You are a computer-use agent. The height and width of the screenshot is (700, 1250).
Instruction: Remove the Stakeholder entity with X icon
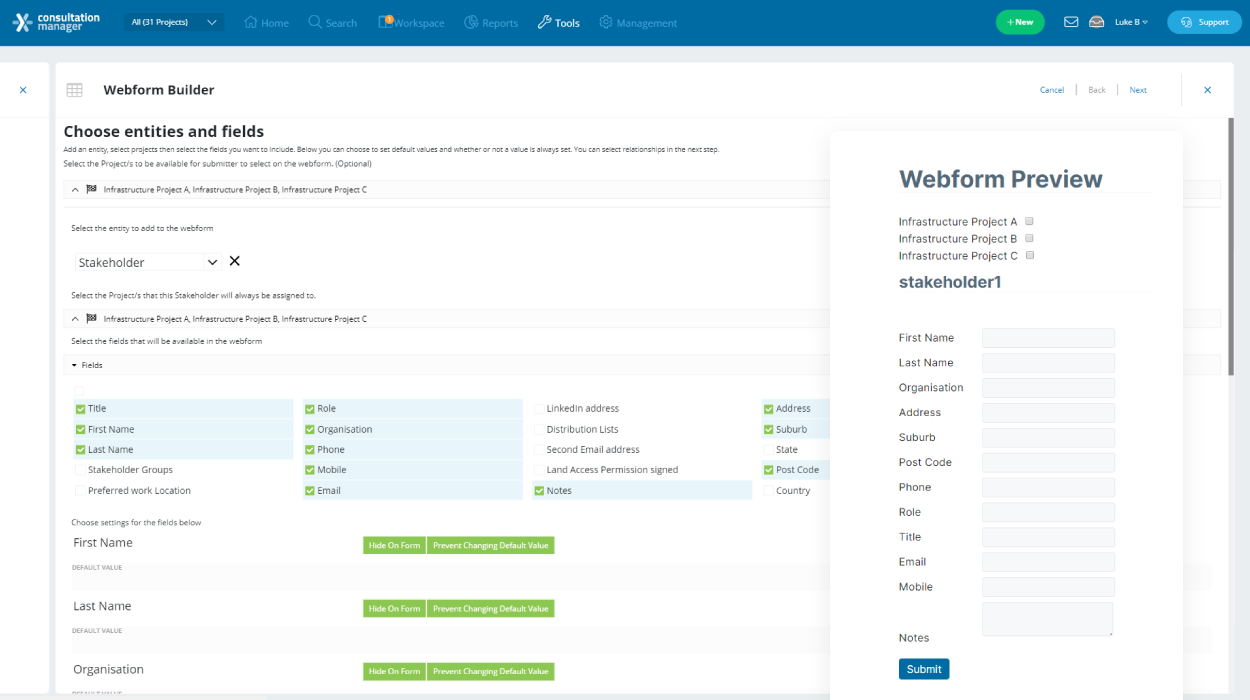pos(235,261)
